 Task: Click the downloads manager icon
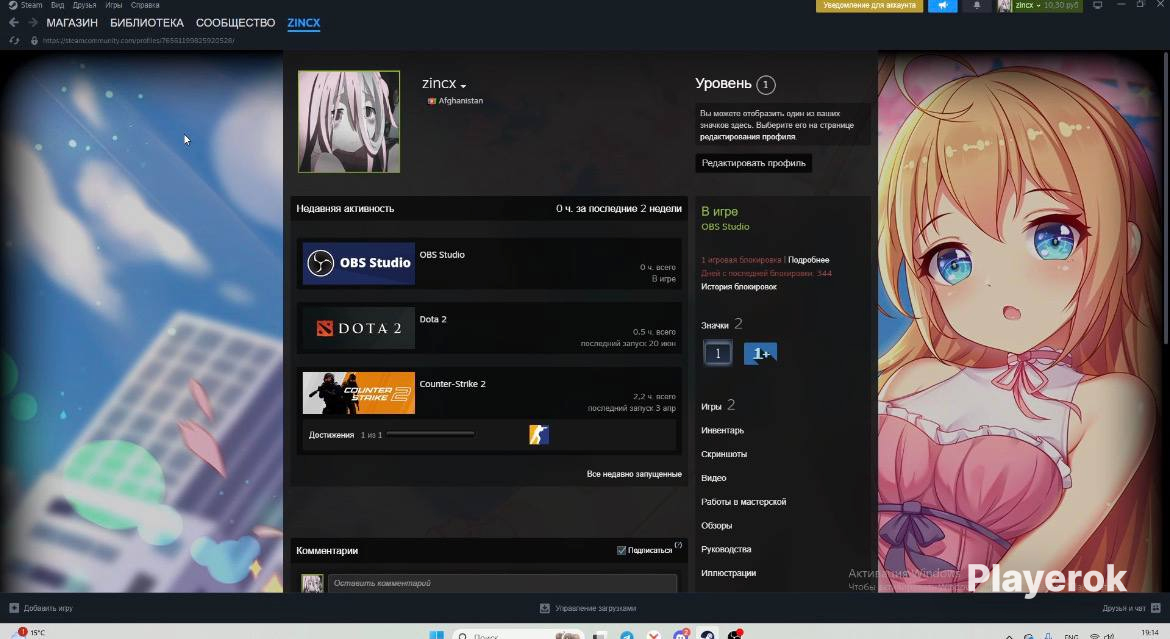click(x=545, y=608)
